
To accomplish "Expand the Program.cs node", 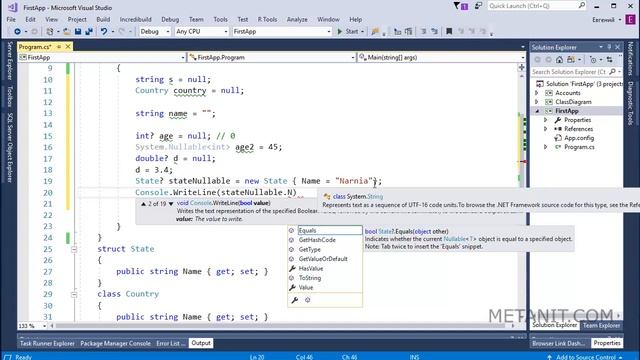I will pyautogui.click(x=546, y=147).
